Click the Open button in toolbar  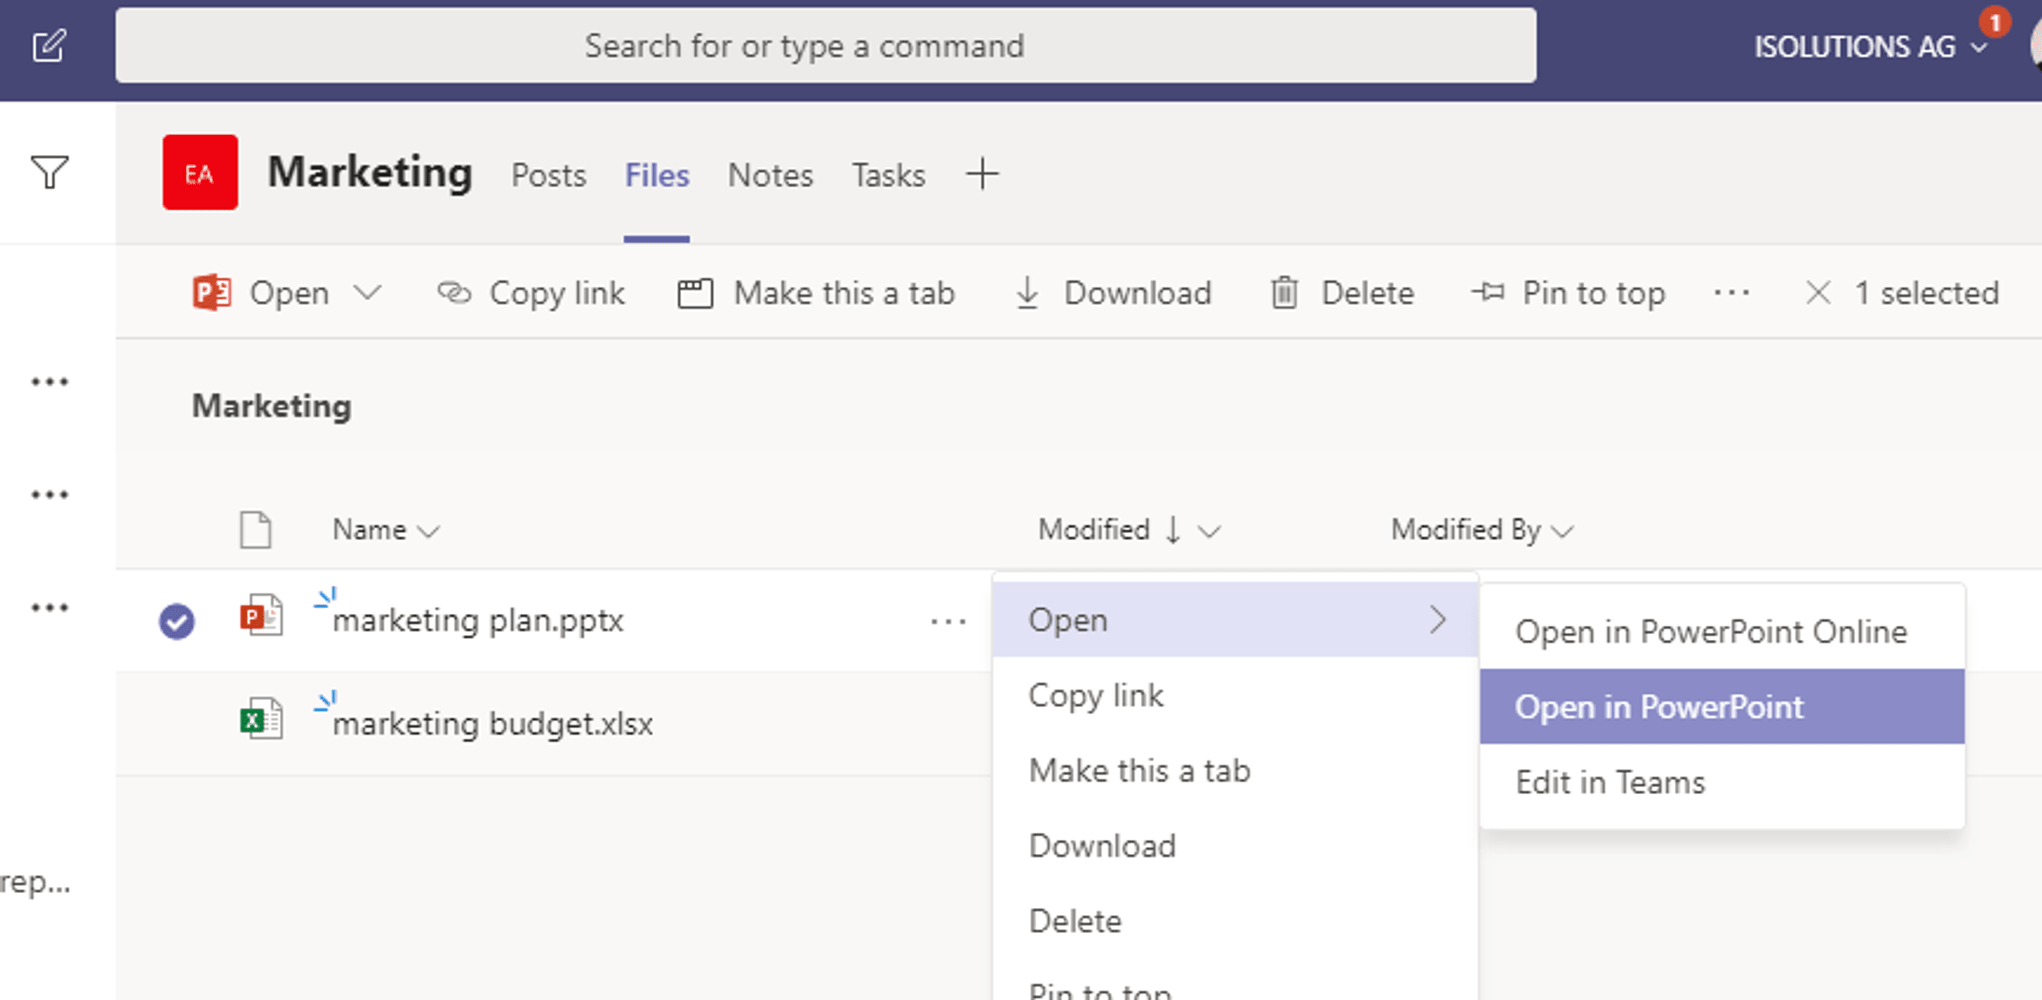(x=289, y=293)
